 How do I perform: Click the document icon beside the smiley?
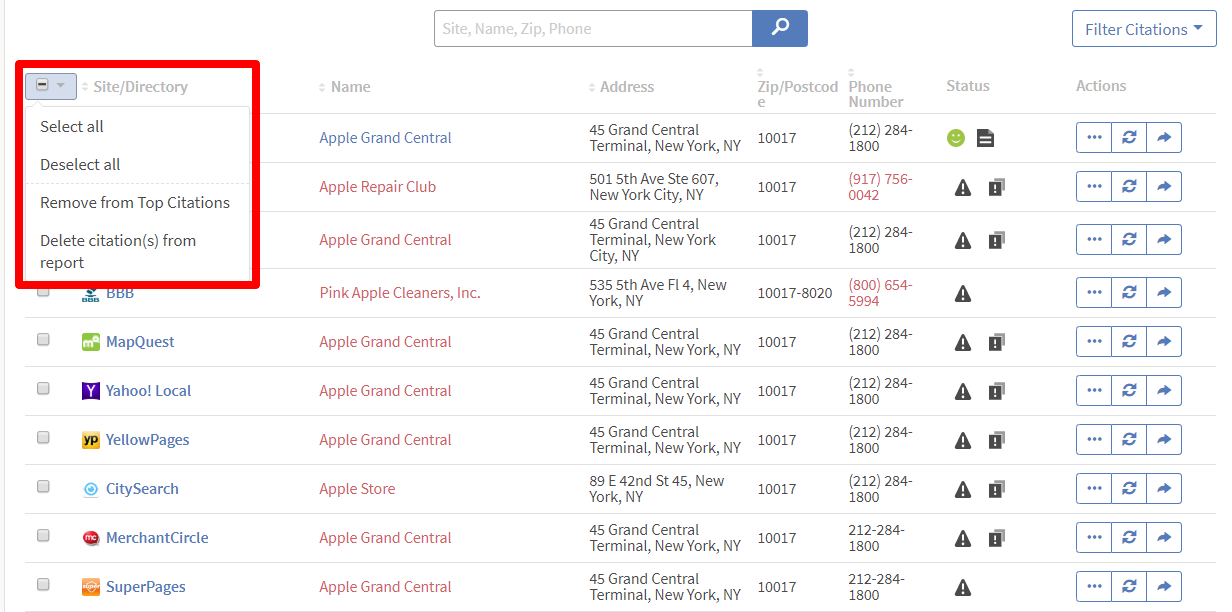pos(985,138)
